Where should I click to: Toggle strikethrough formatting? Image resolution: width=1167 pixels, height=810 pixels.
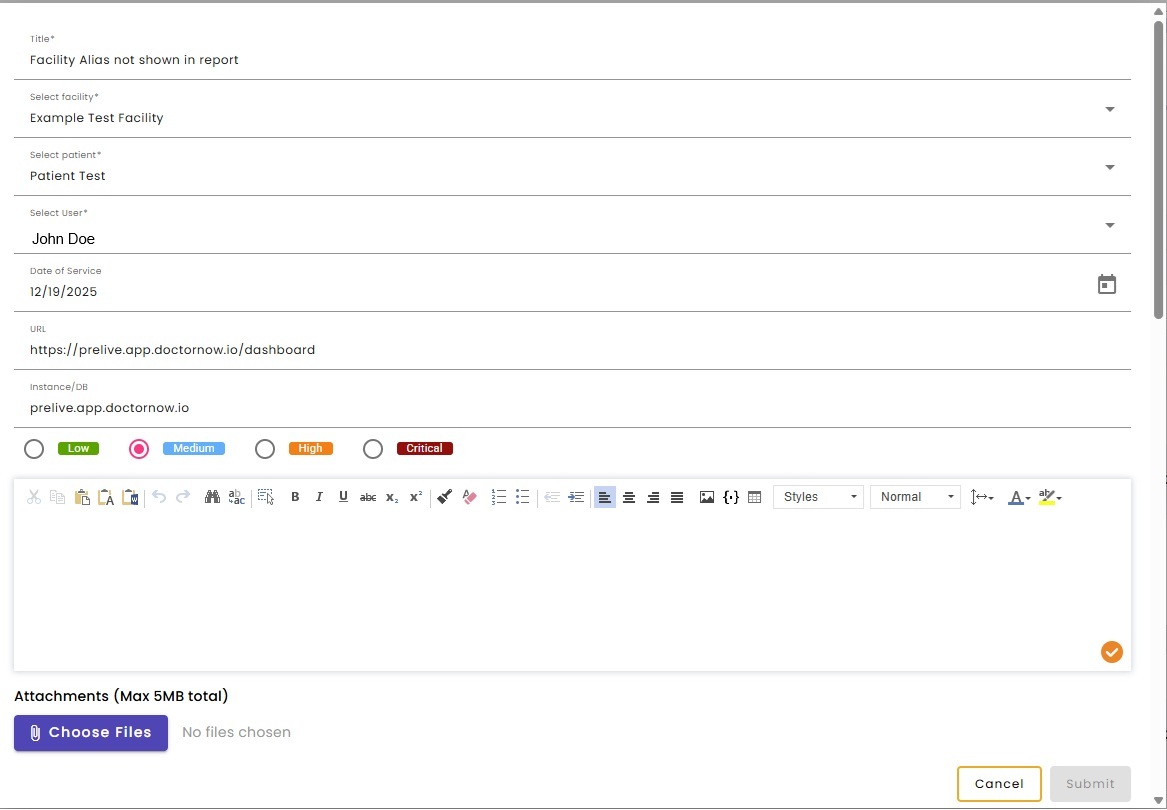pyautogui.click(x=368, y=497)
